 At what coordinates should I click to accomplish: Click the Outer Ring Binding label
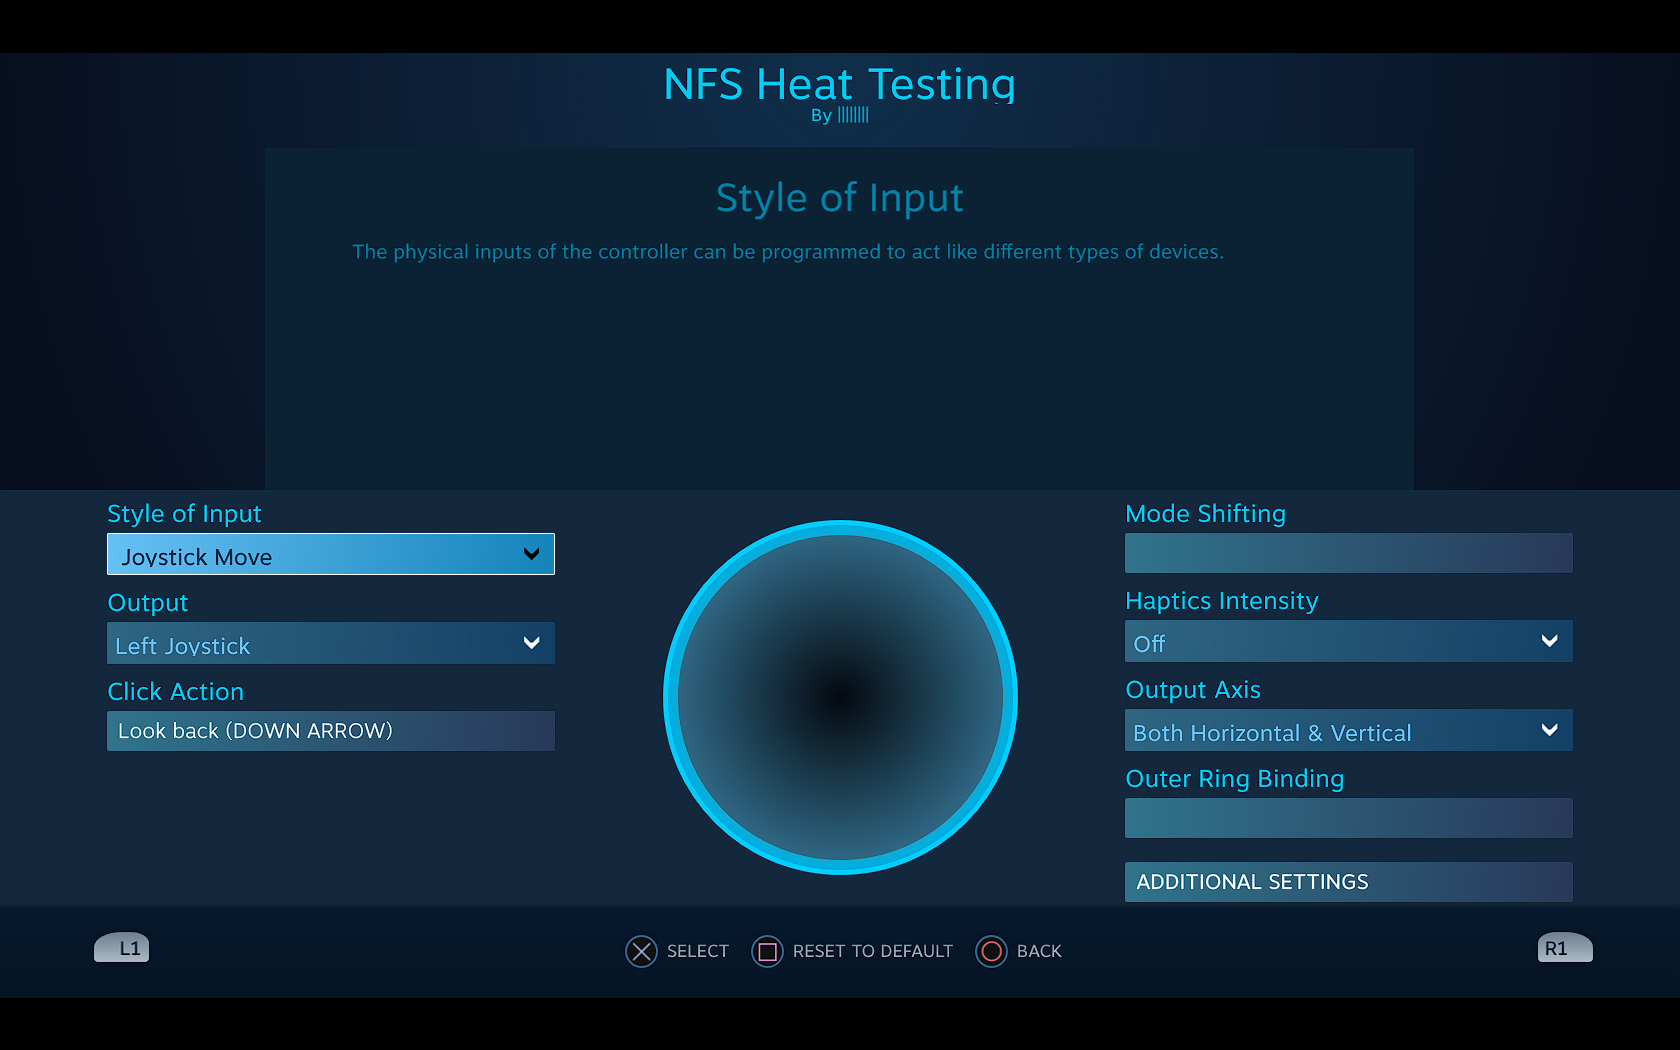[x=1235, y=779]
